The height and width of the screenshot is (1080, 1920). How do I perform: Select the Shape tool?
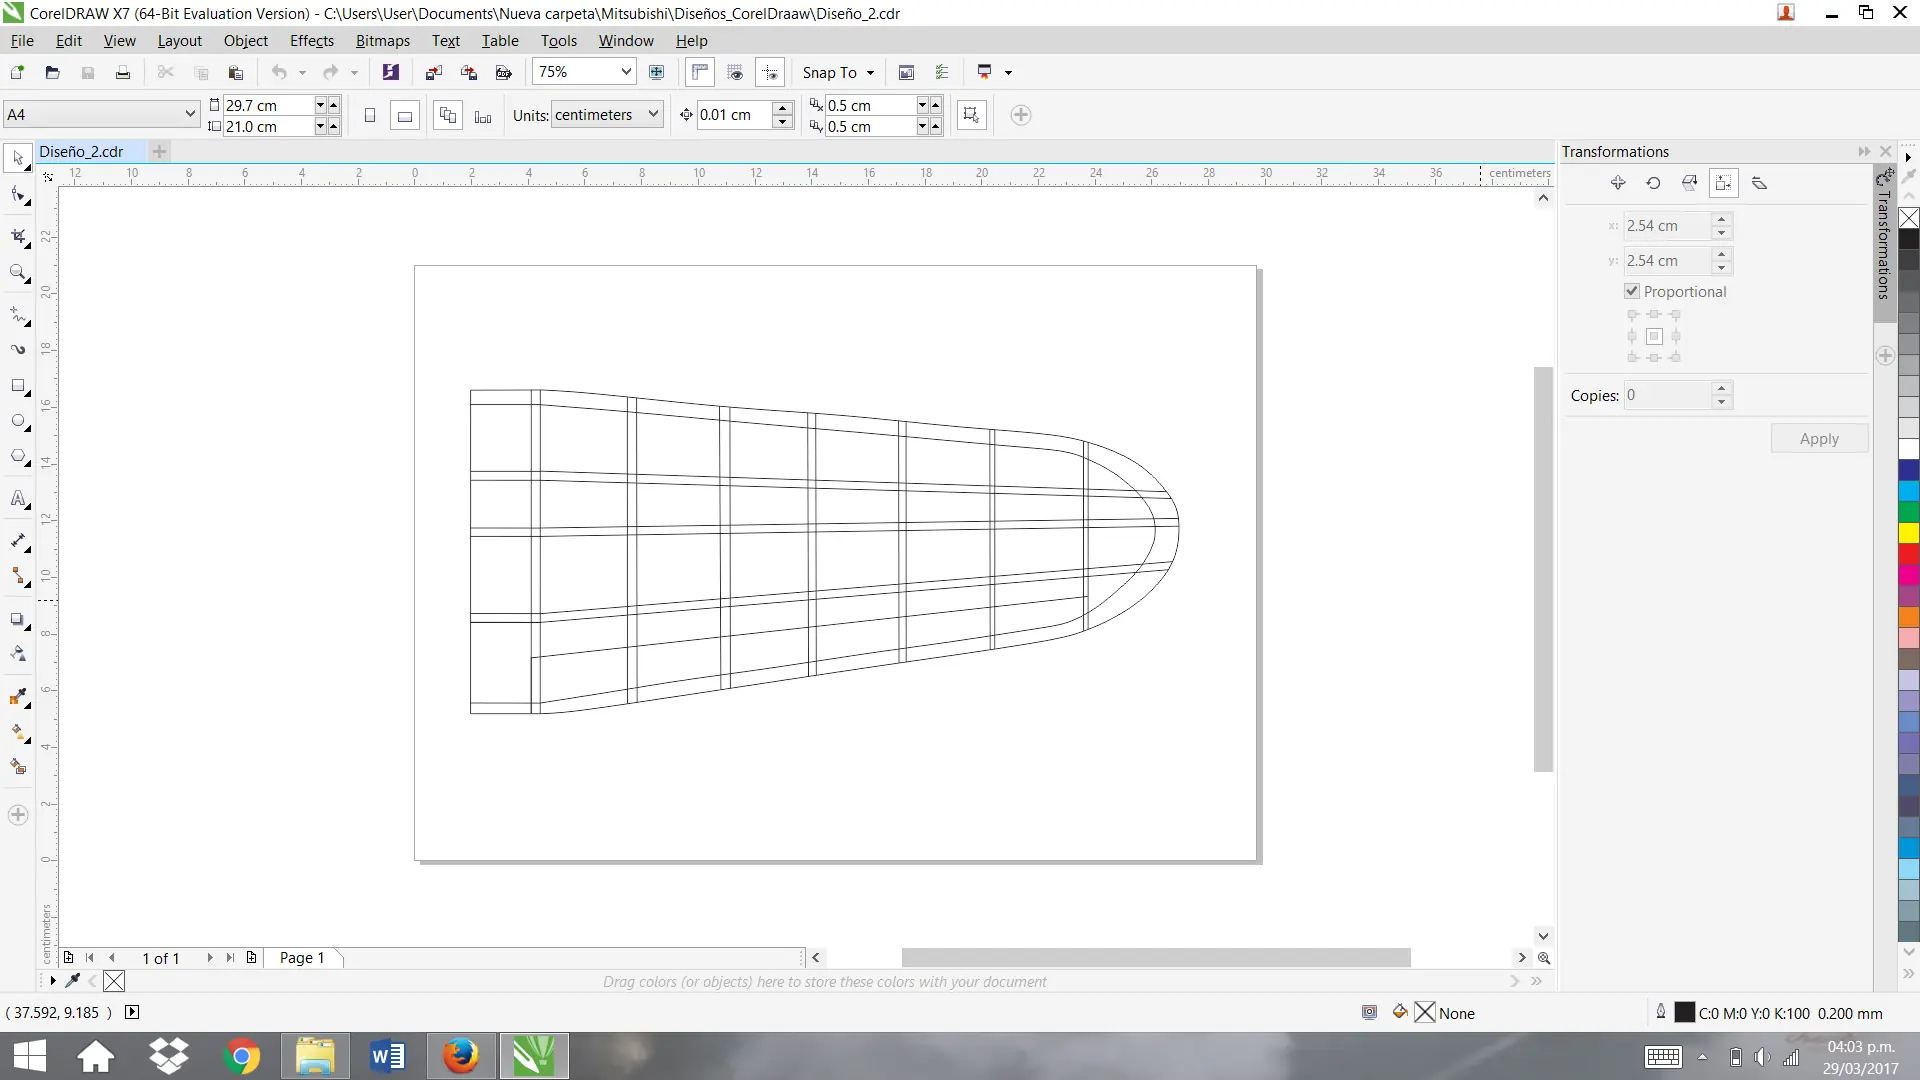tap(18, 195)
